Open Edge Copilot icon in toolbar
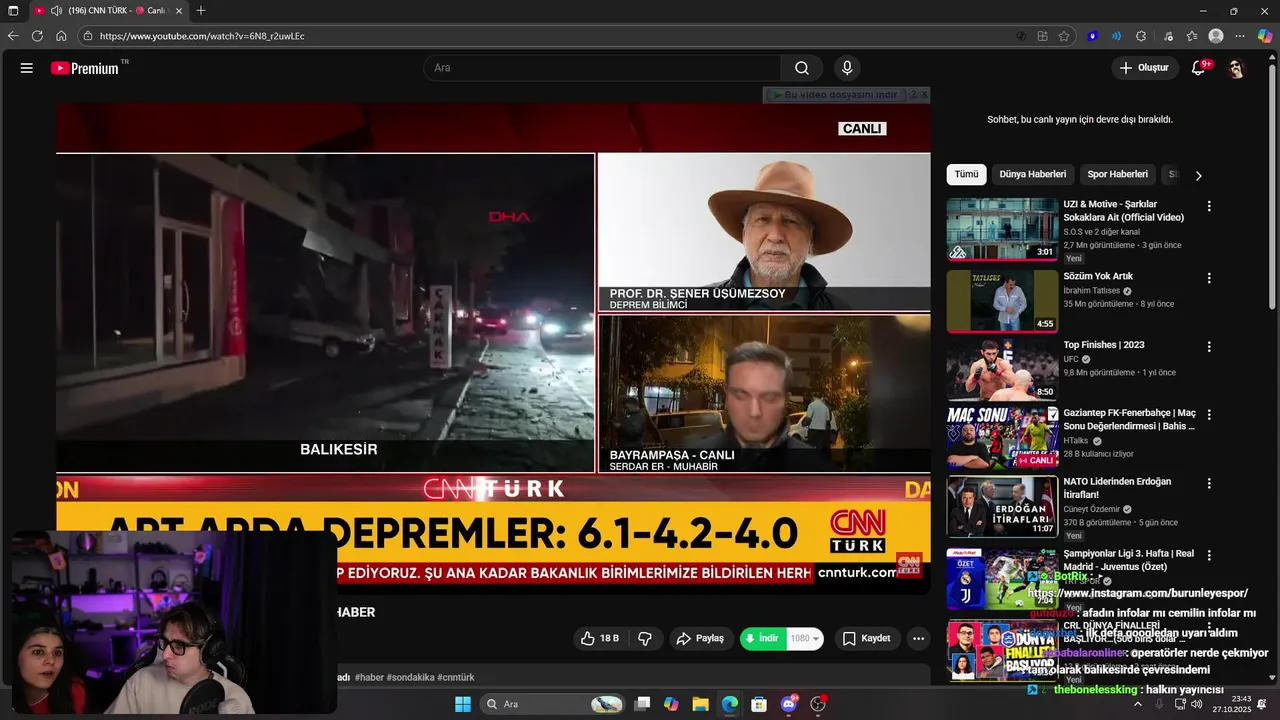The height and width of the screenshot is (720, 1280). click(x=1265, y=36)
